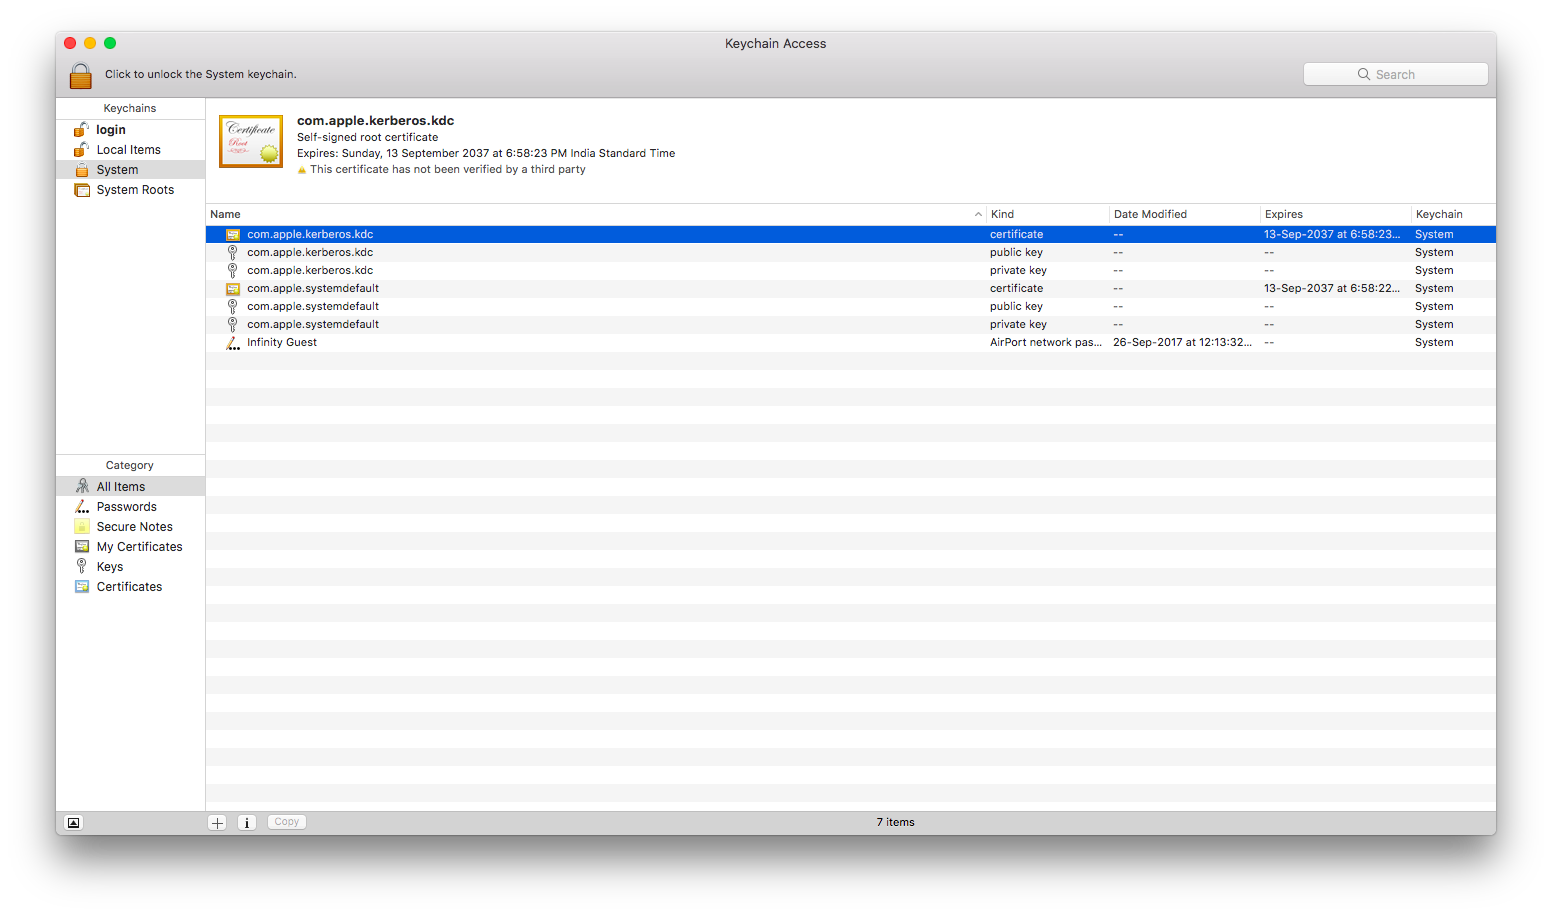Click the password icon beside Infinity Guest
Image resolution: width=1552 pixels, height=915 pixels.
[233, 343]
